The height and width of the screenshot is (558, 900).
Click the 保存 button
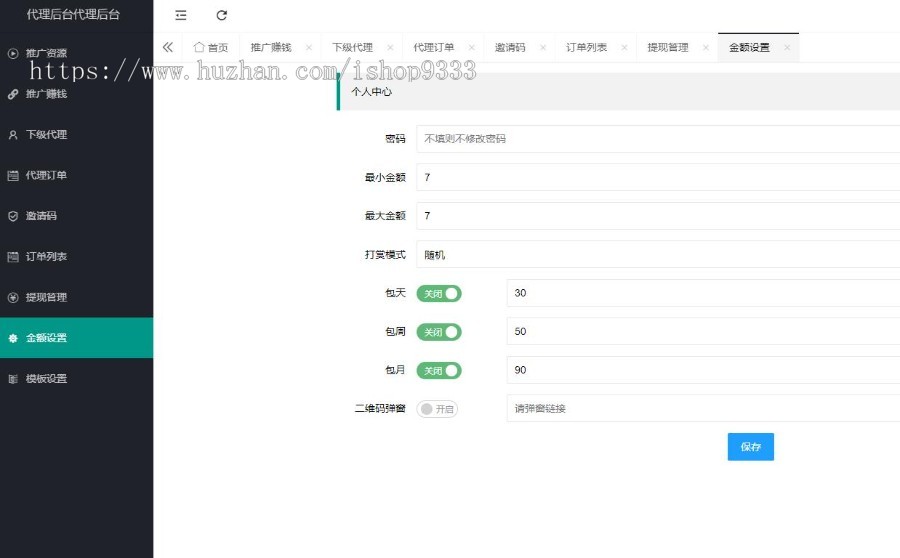click(751, 447)
